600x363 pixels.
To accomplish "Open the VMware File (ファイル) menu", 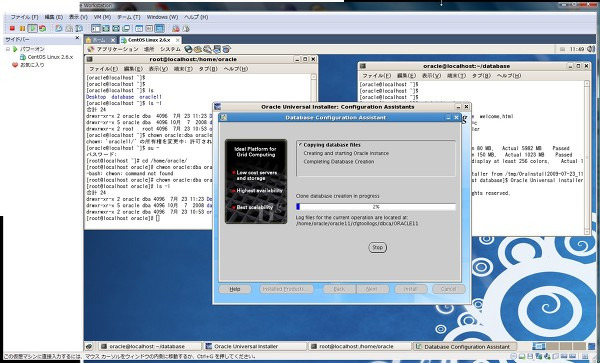I will [x=24, y=17].
